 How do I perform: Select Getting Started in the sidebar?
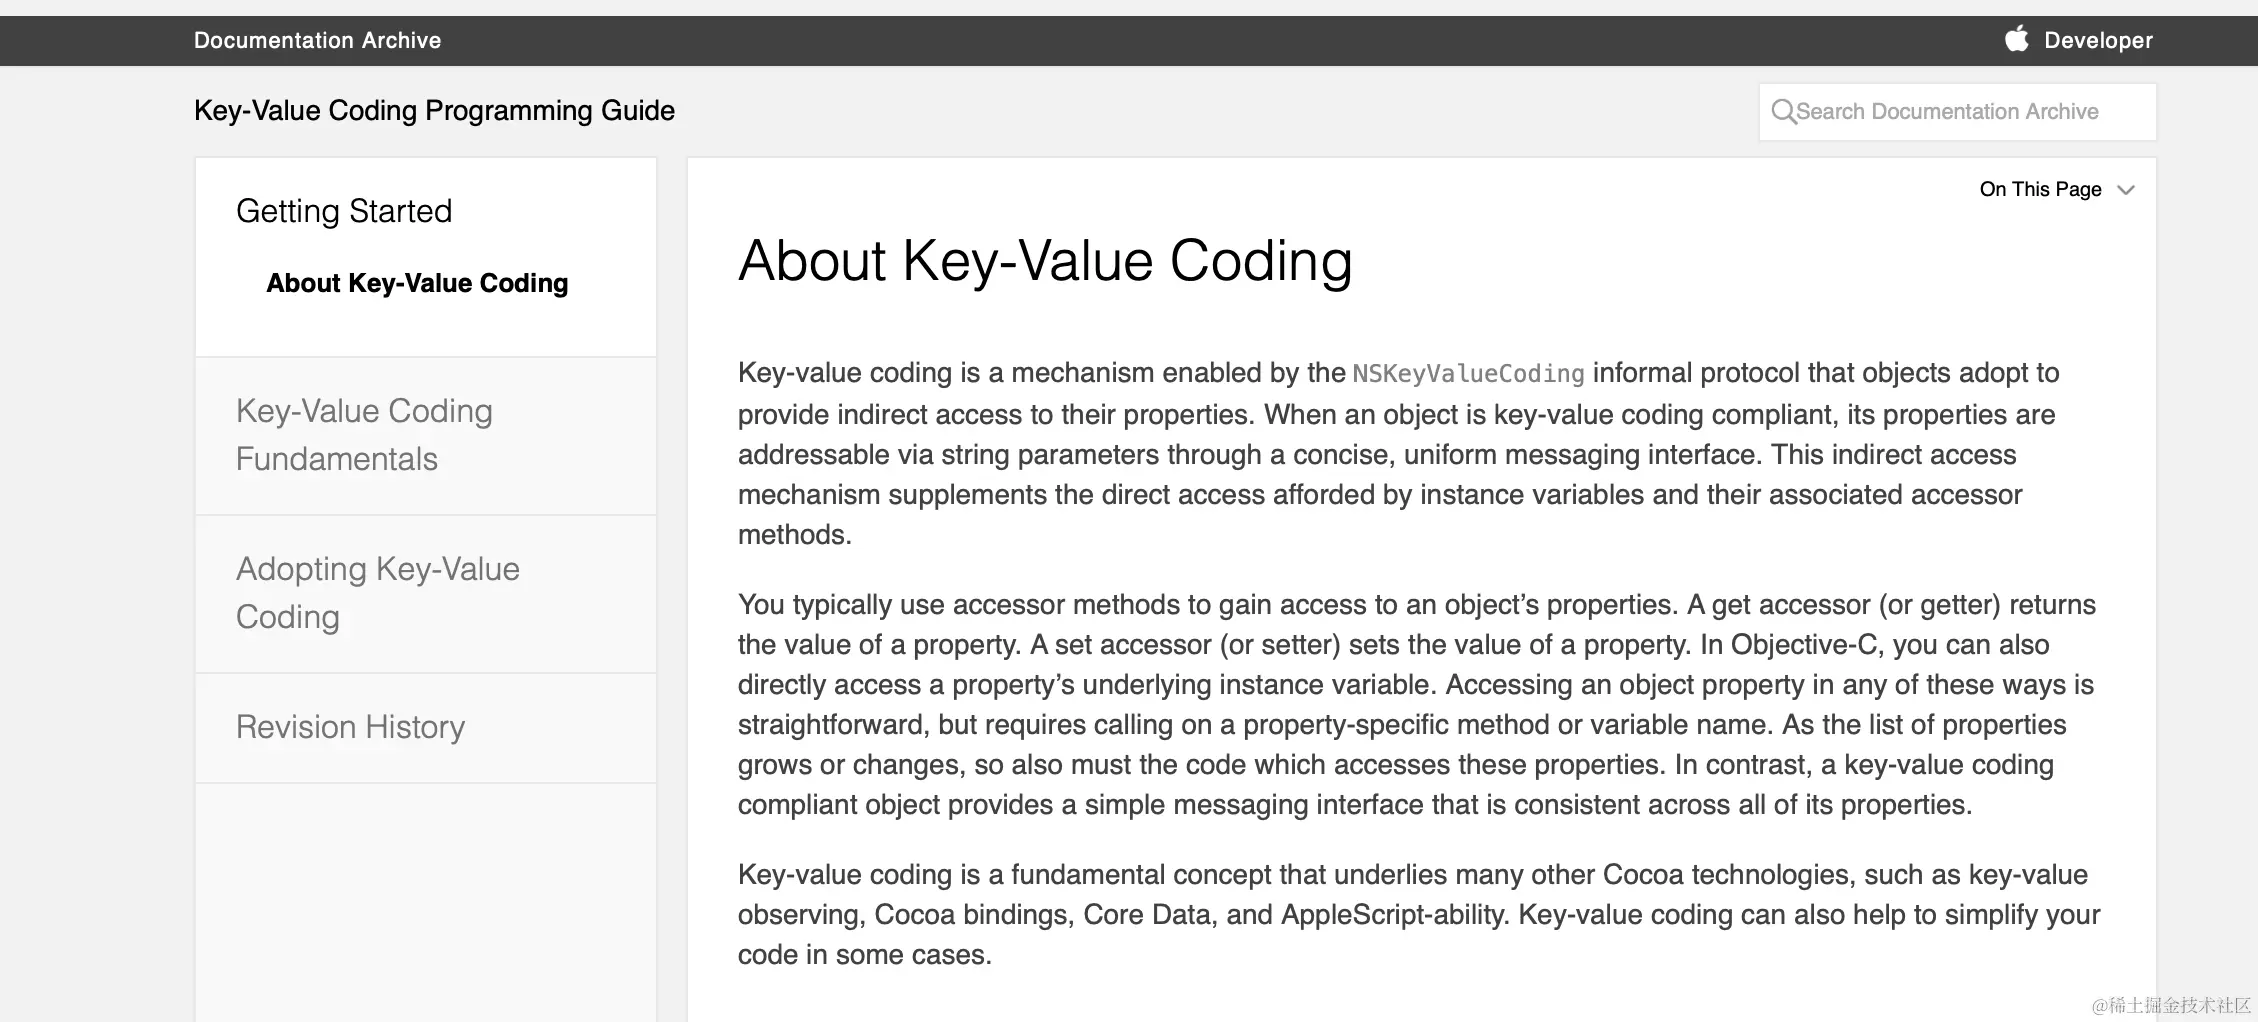coord(344,211)
